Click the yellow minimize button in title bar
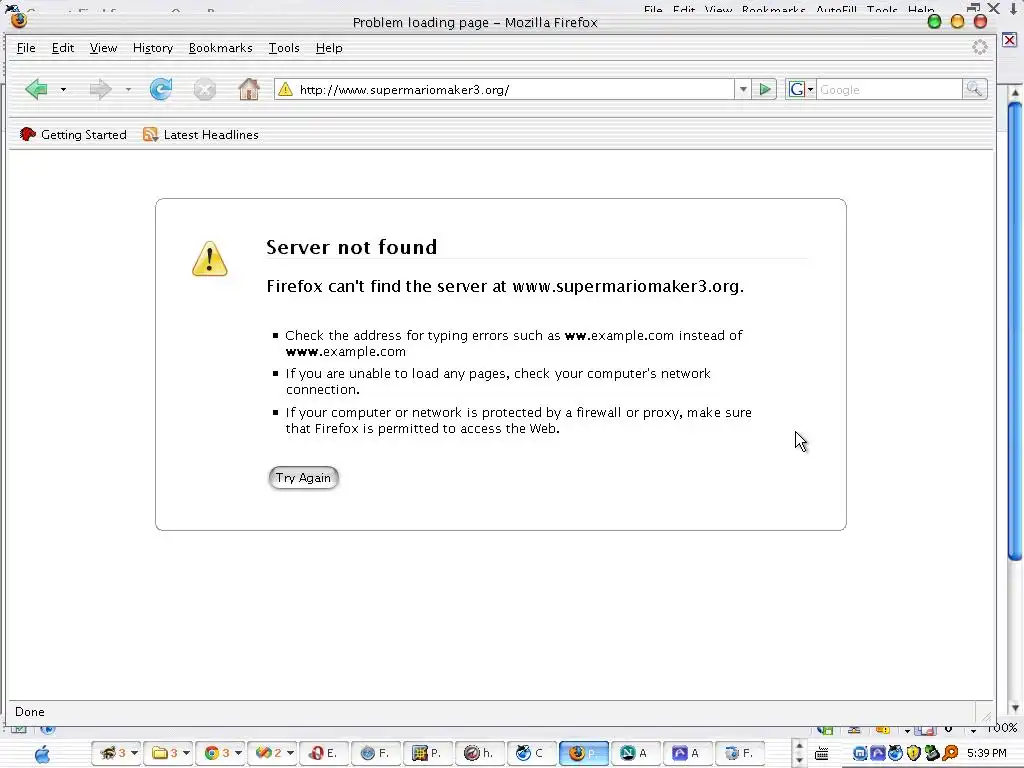 point(957,22)
